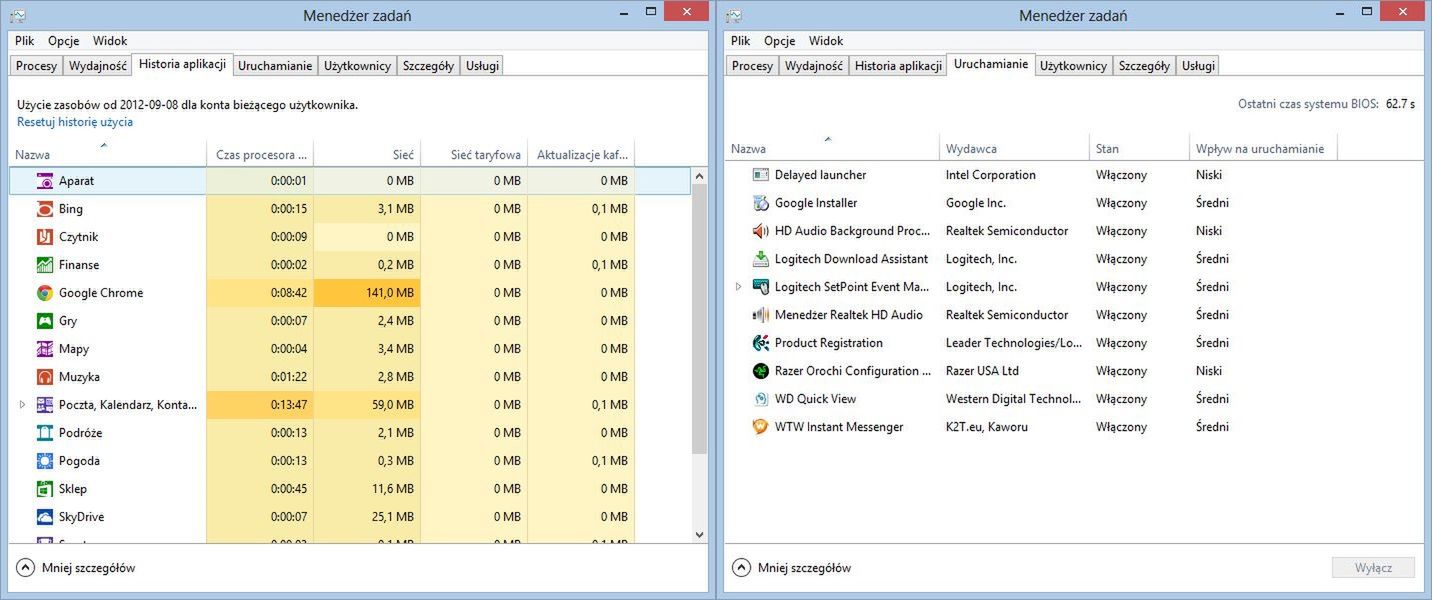The height and width of the screenshot is (600, 1432).
Task: Sort app history by Nazwa header
Action: [108, 155]
